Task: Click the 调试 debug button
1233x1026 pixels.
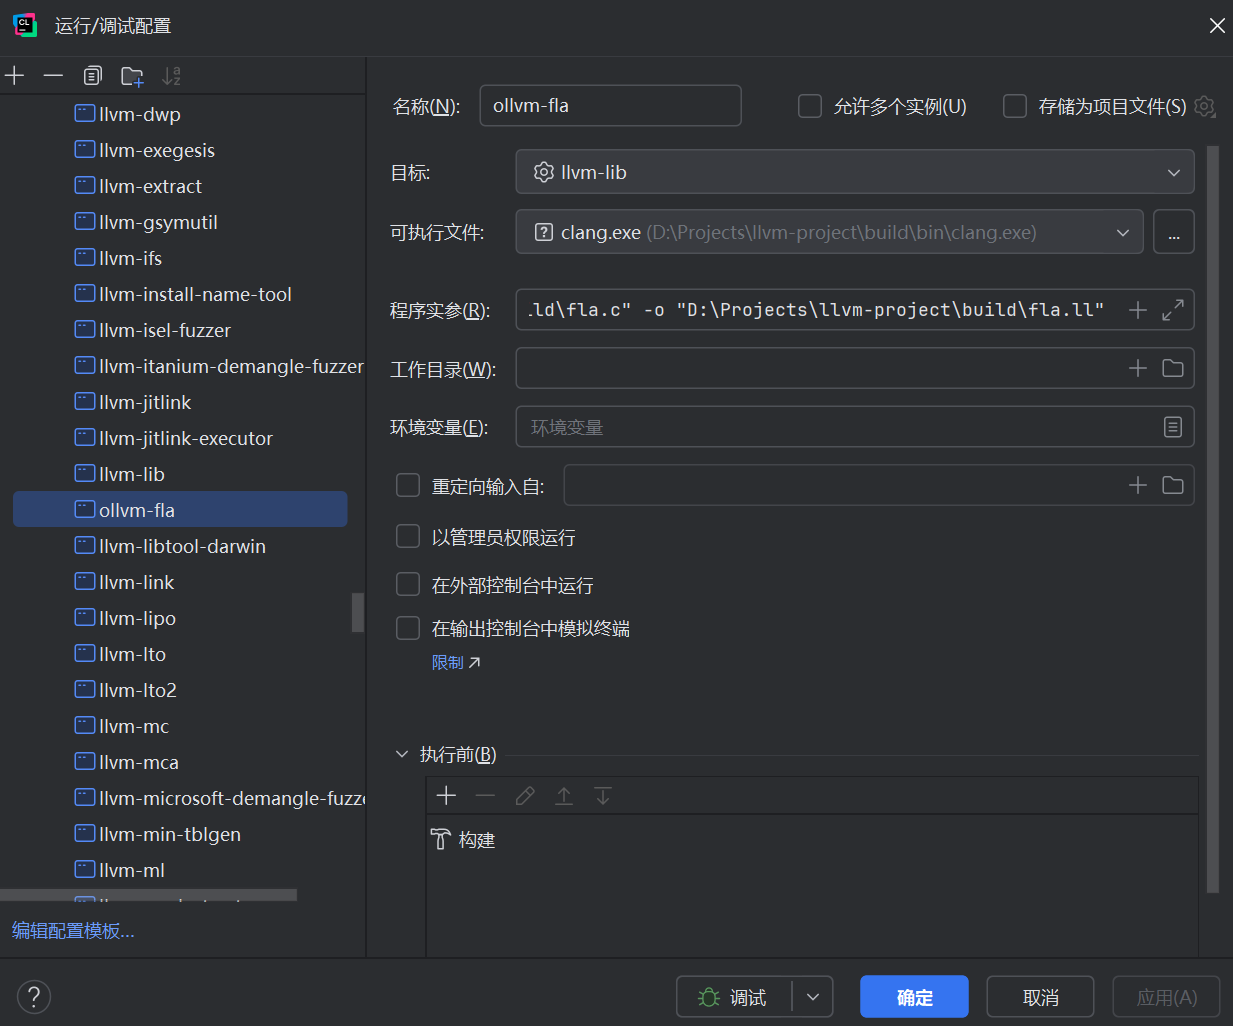Action: point(735,997)
